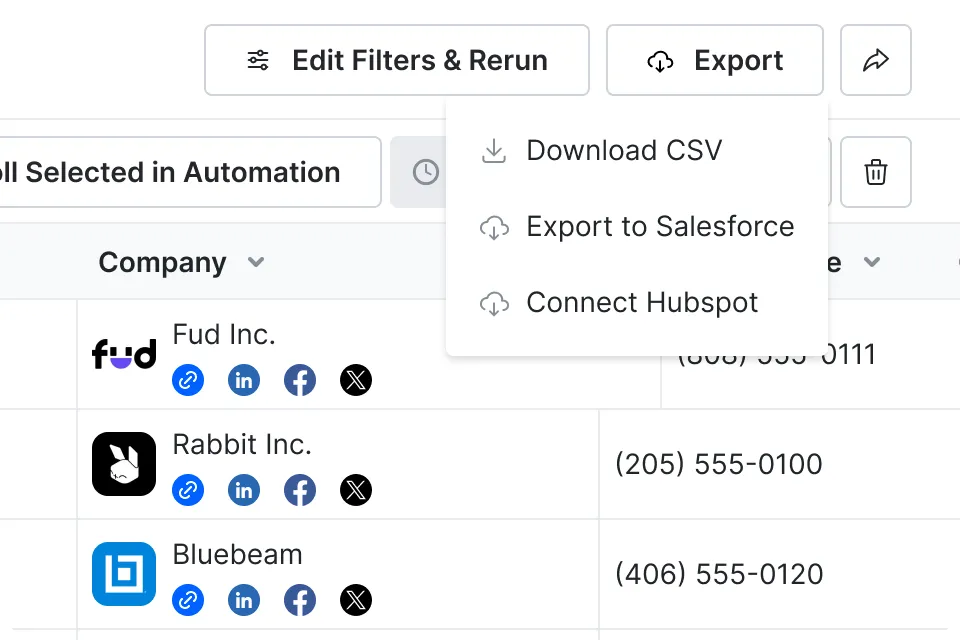This screenshot has width=960, height=640.
Task: Open Fud Inc. website link icon
Action: tap(188, 380)
